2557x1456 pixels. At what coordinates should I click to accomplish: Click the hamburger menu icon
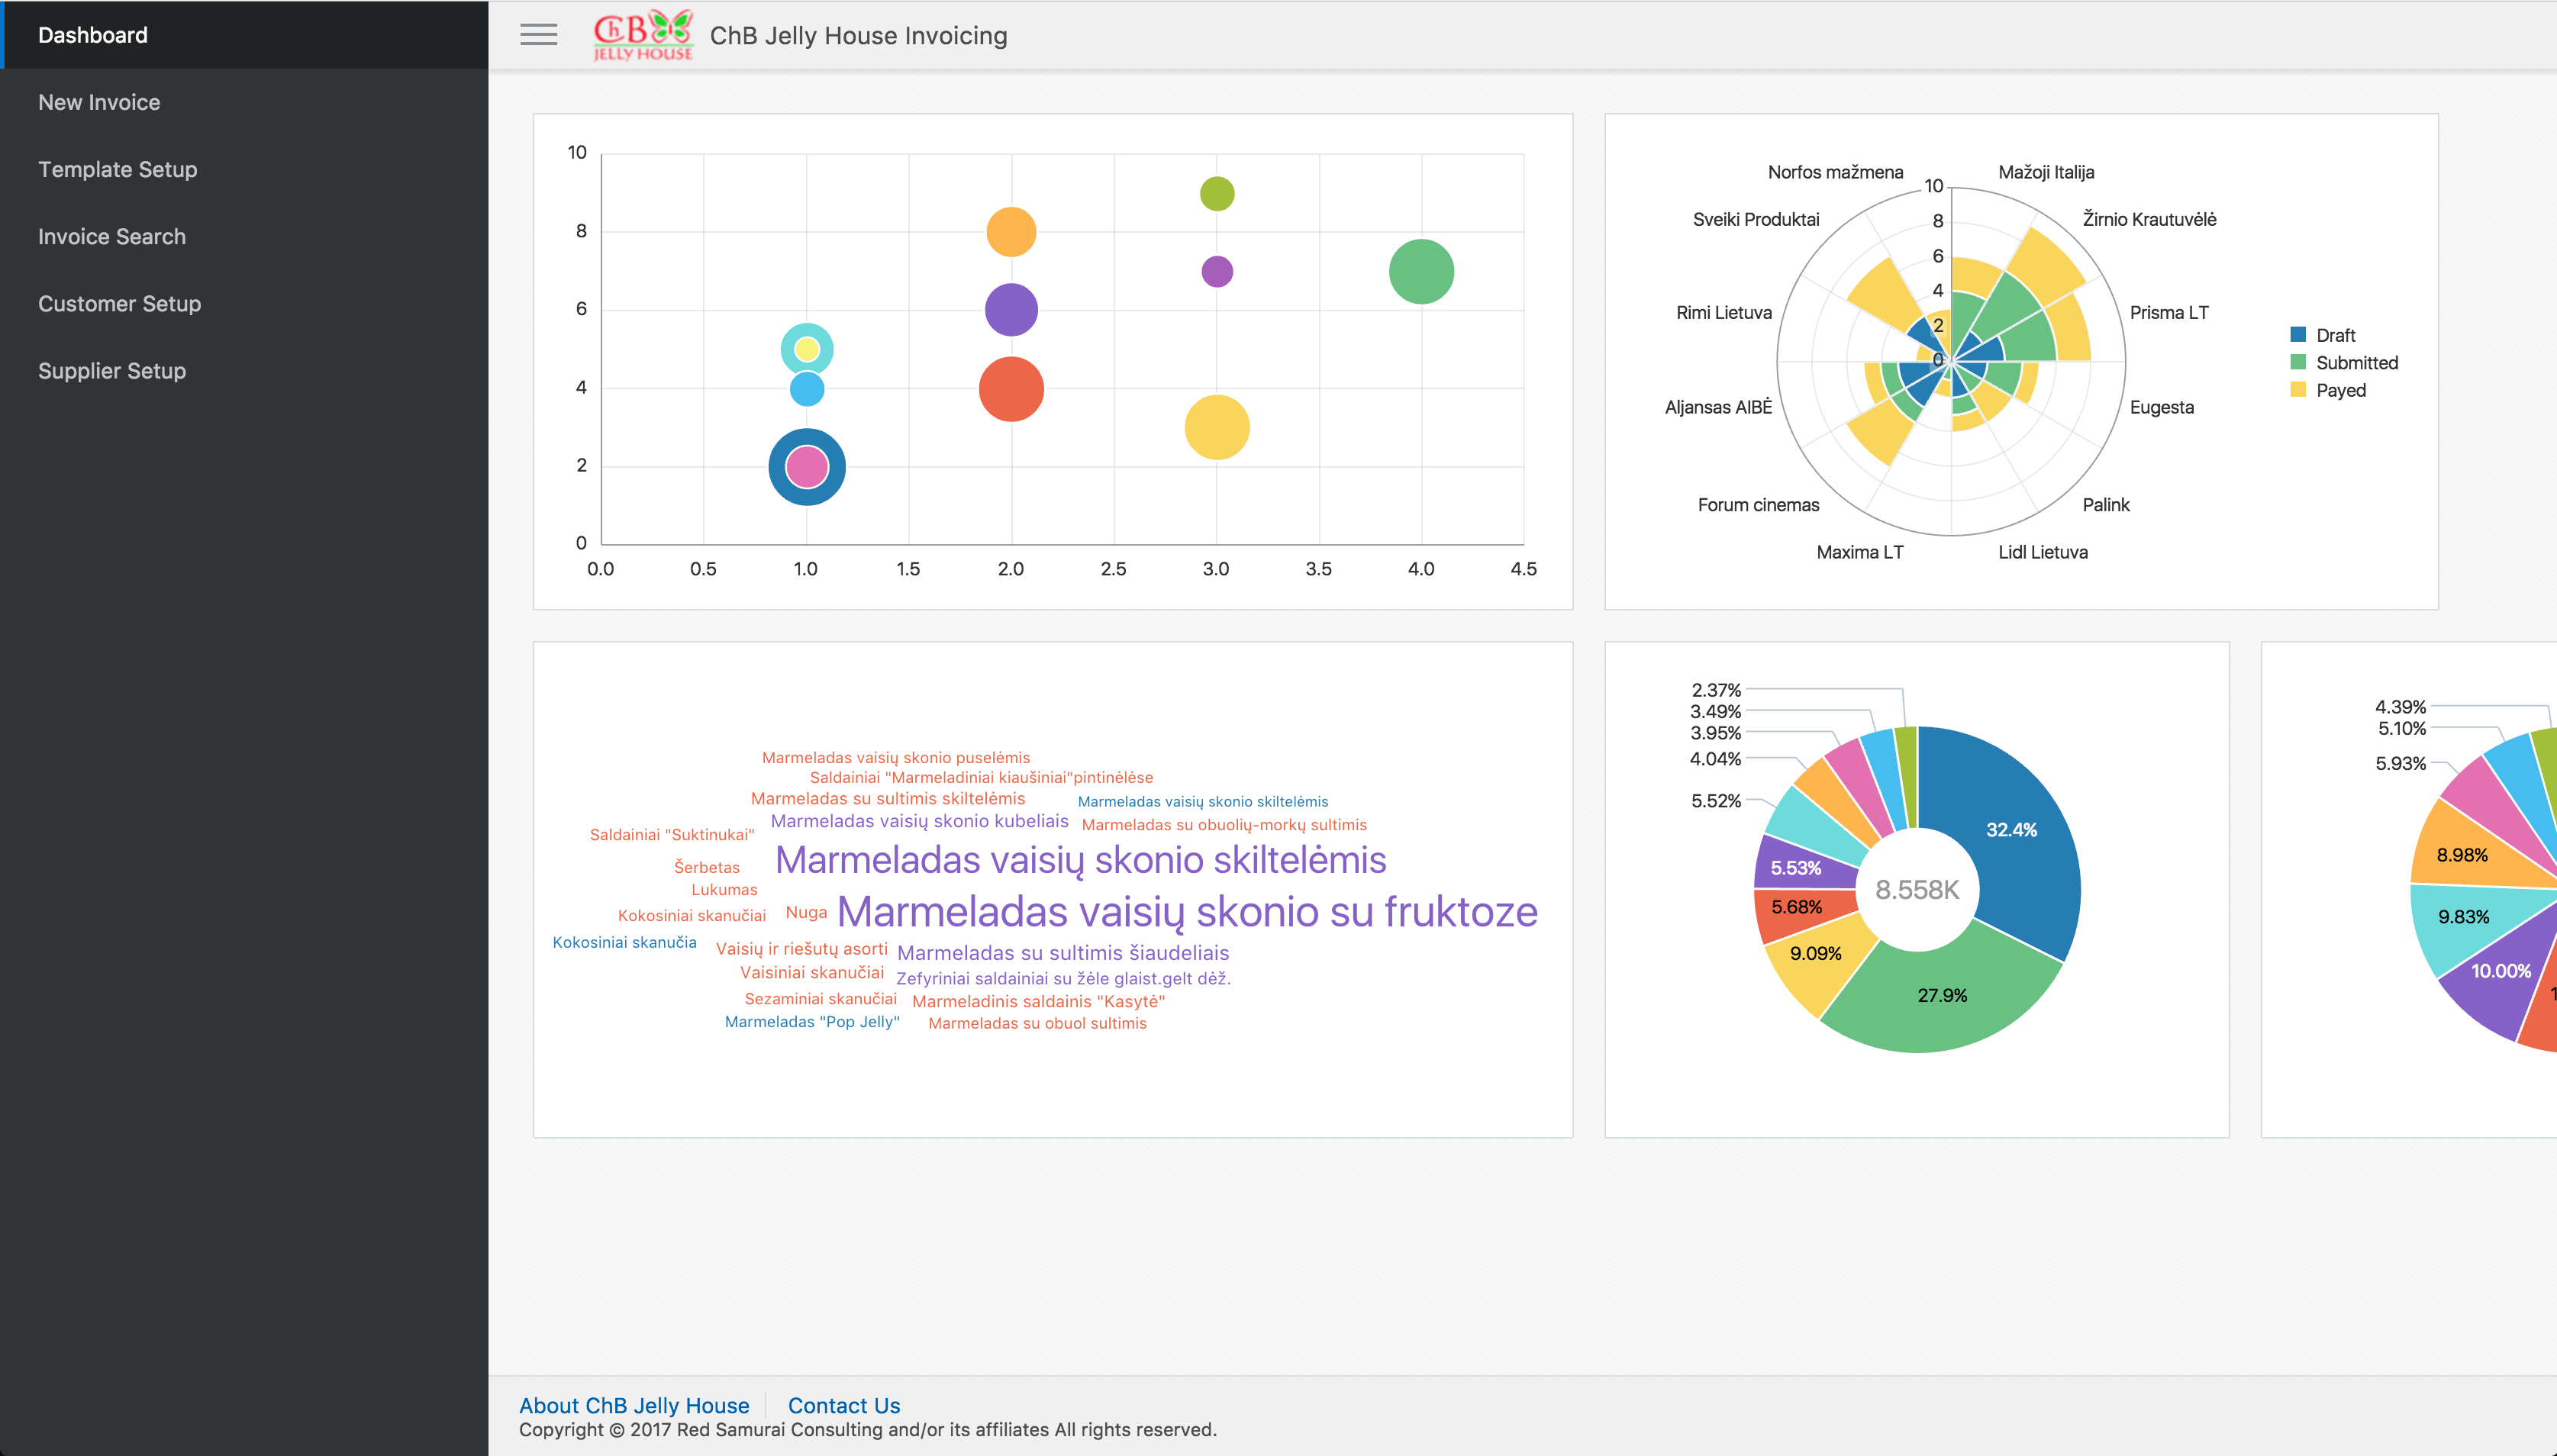(538, 35)
